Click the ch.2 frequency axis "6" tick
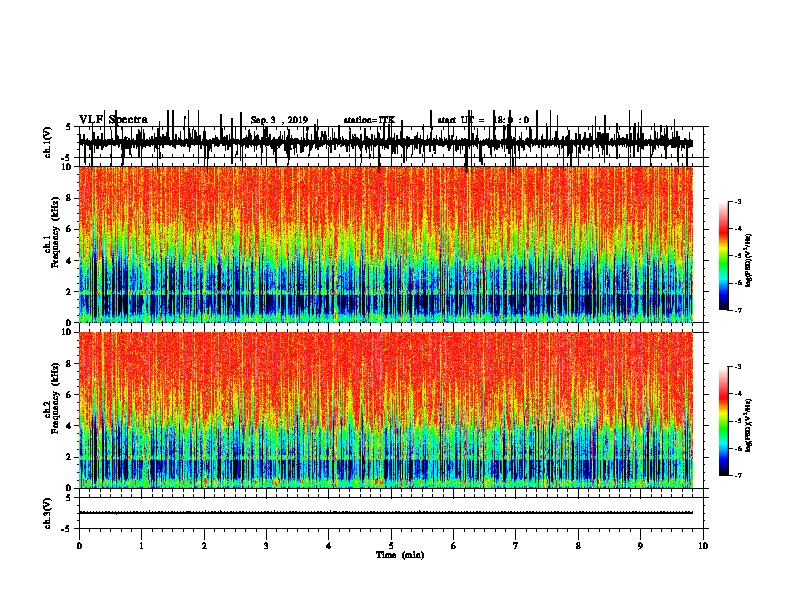This screenshot has width=792, height=612. (x=70, y=395)
